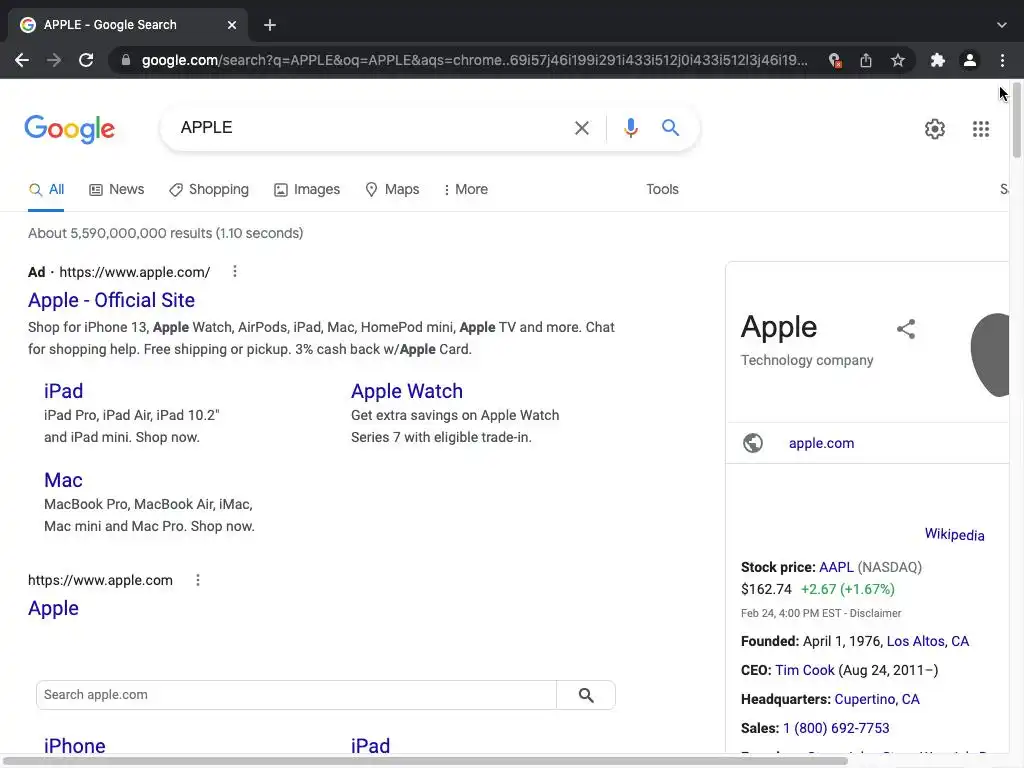The width and height of the screenshot is (1024, 768).
Task: Open the AAPL stock link
Action: pyautogui.click(x=836, y=567)
